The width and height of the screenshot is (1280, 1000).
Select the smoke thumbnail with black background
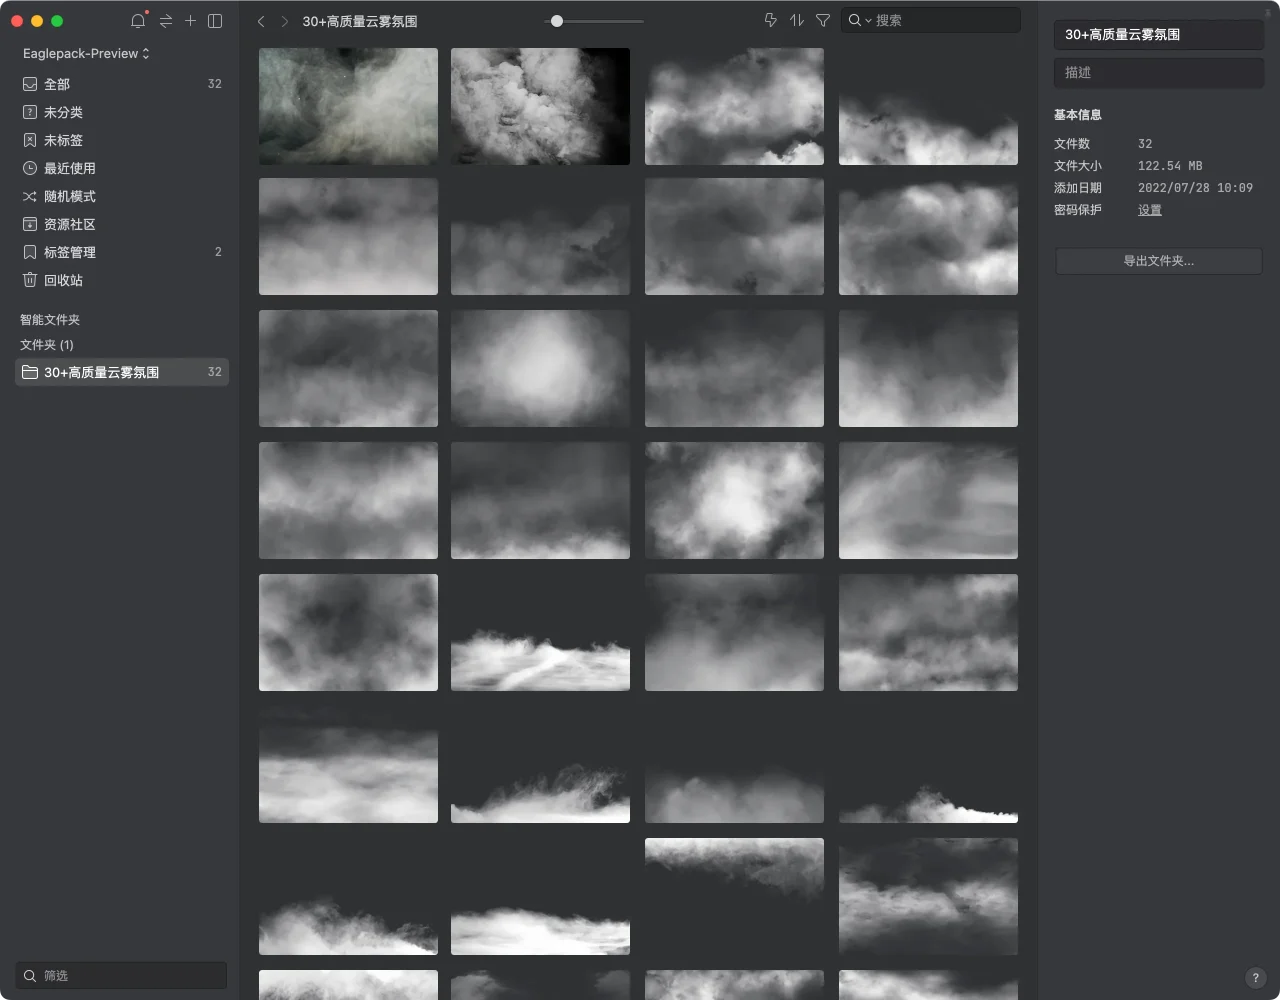[x=540, y=106]
